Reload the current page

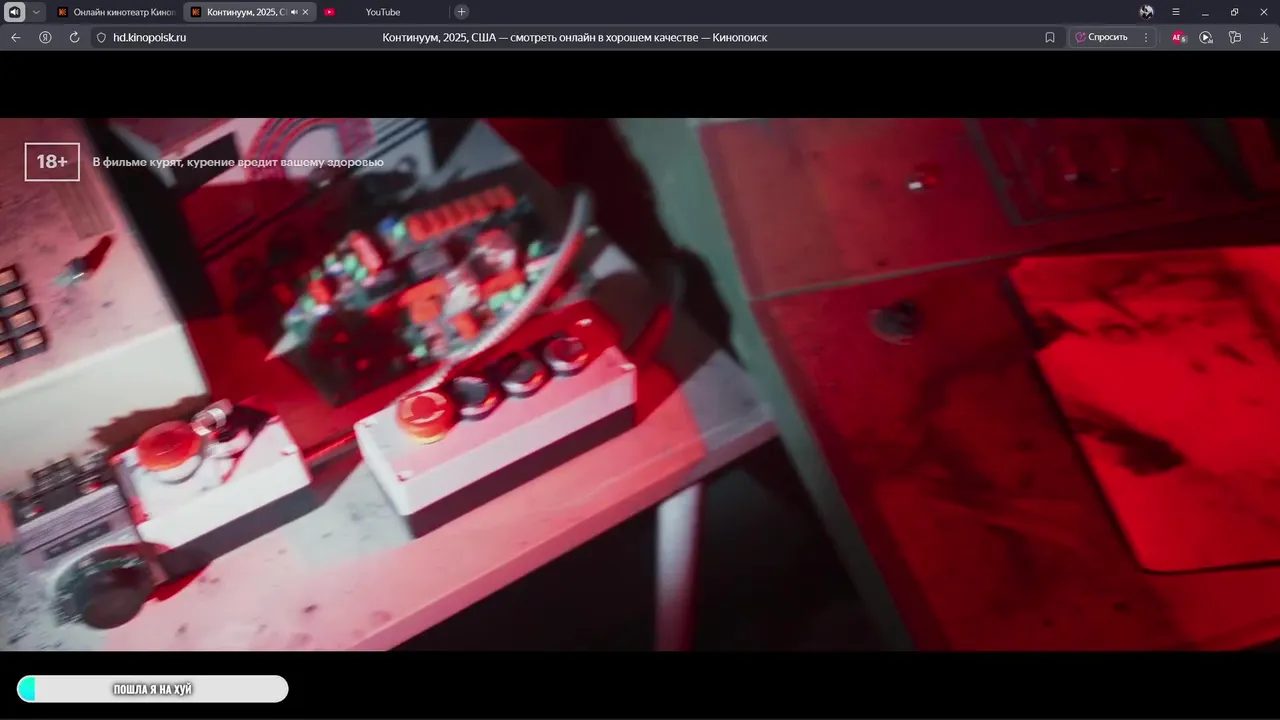[74, 37]
